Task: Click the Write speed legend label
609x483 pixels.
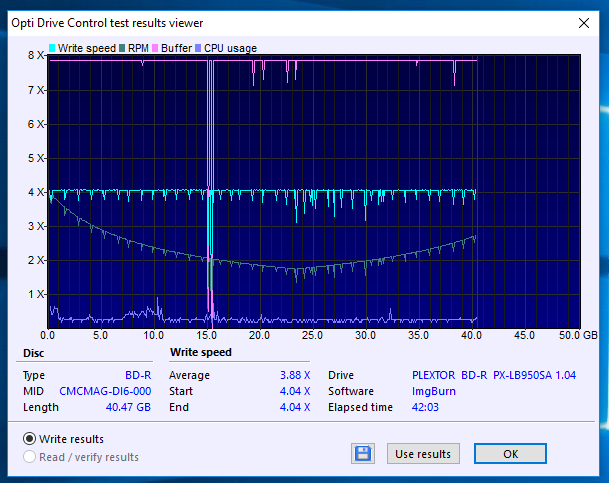Action: click(87, 48)
